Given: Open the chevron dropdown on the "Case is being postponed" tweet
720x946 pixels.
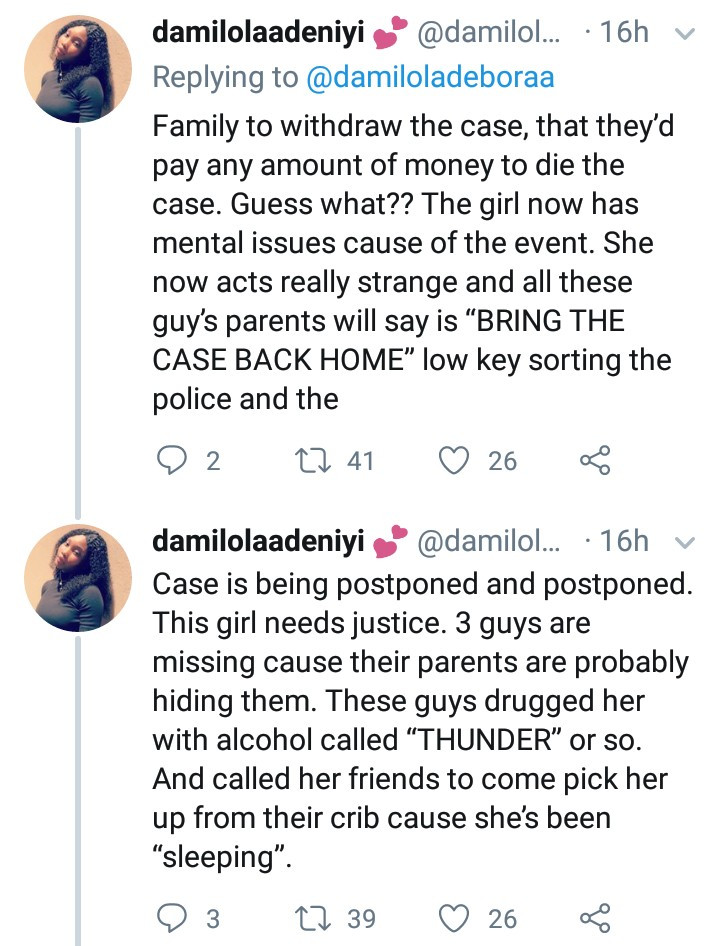Looking at the screenshot, I should [686, 542].
